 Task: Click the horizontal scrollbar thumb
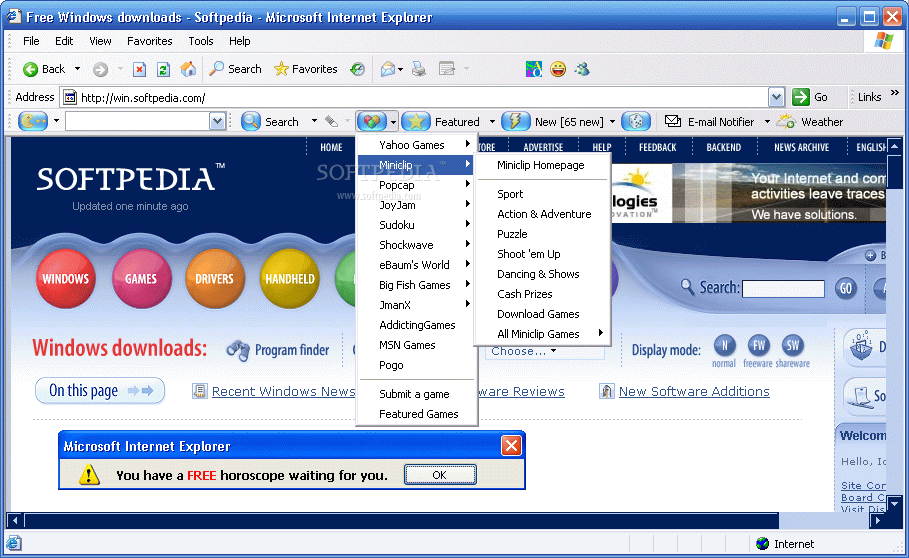tap(401, 520)
